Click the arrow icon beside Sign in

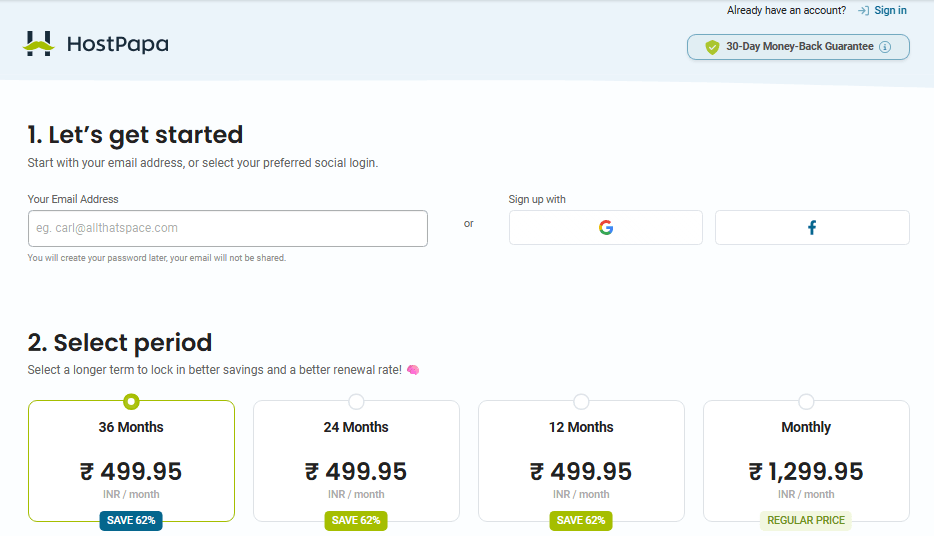tap(863, 11)
